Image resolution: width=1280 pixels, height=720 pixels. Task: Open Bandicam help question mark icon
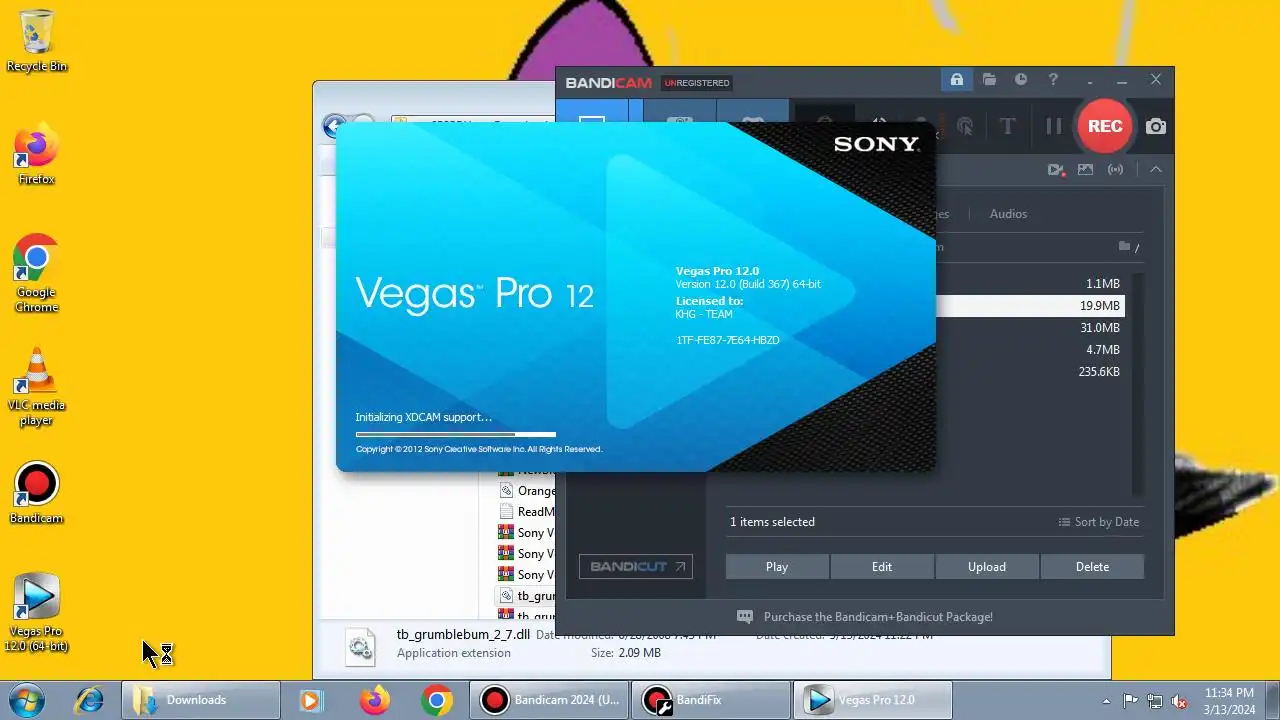(x=1053, y=80)
